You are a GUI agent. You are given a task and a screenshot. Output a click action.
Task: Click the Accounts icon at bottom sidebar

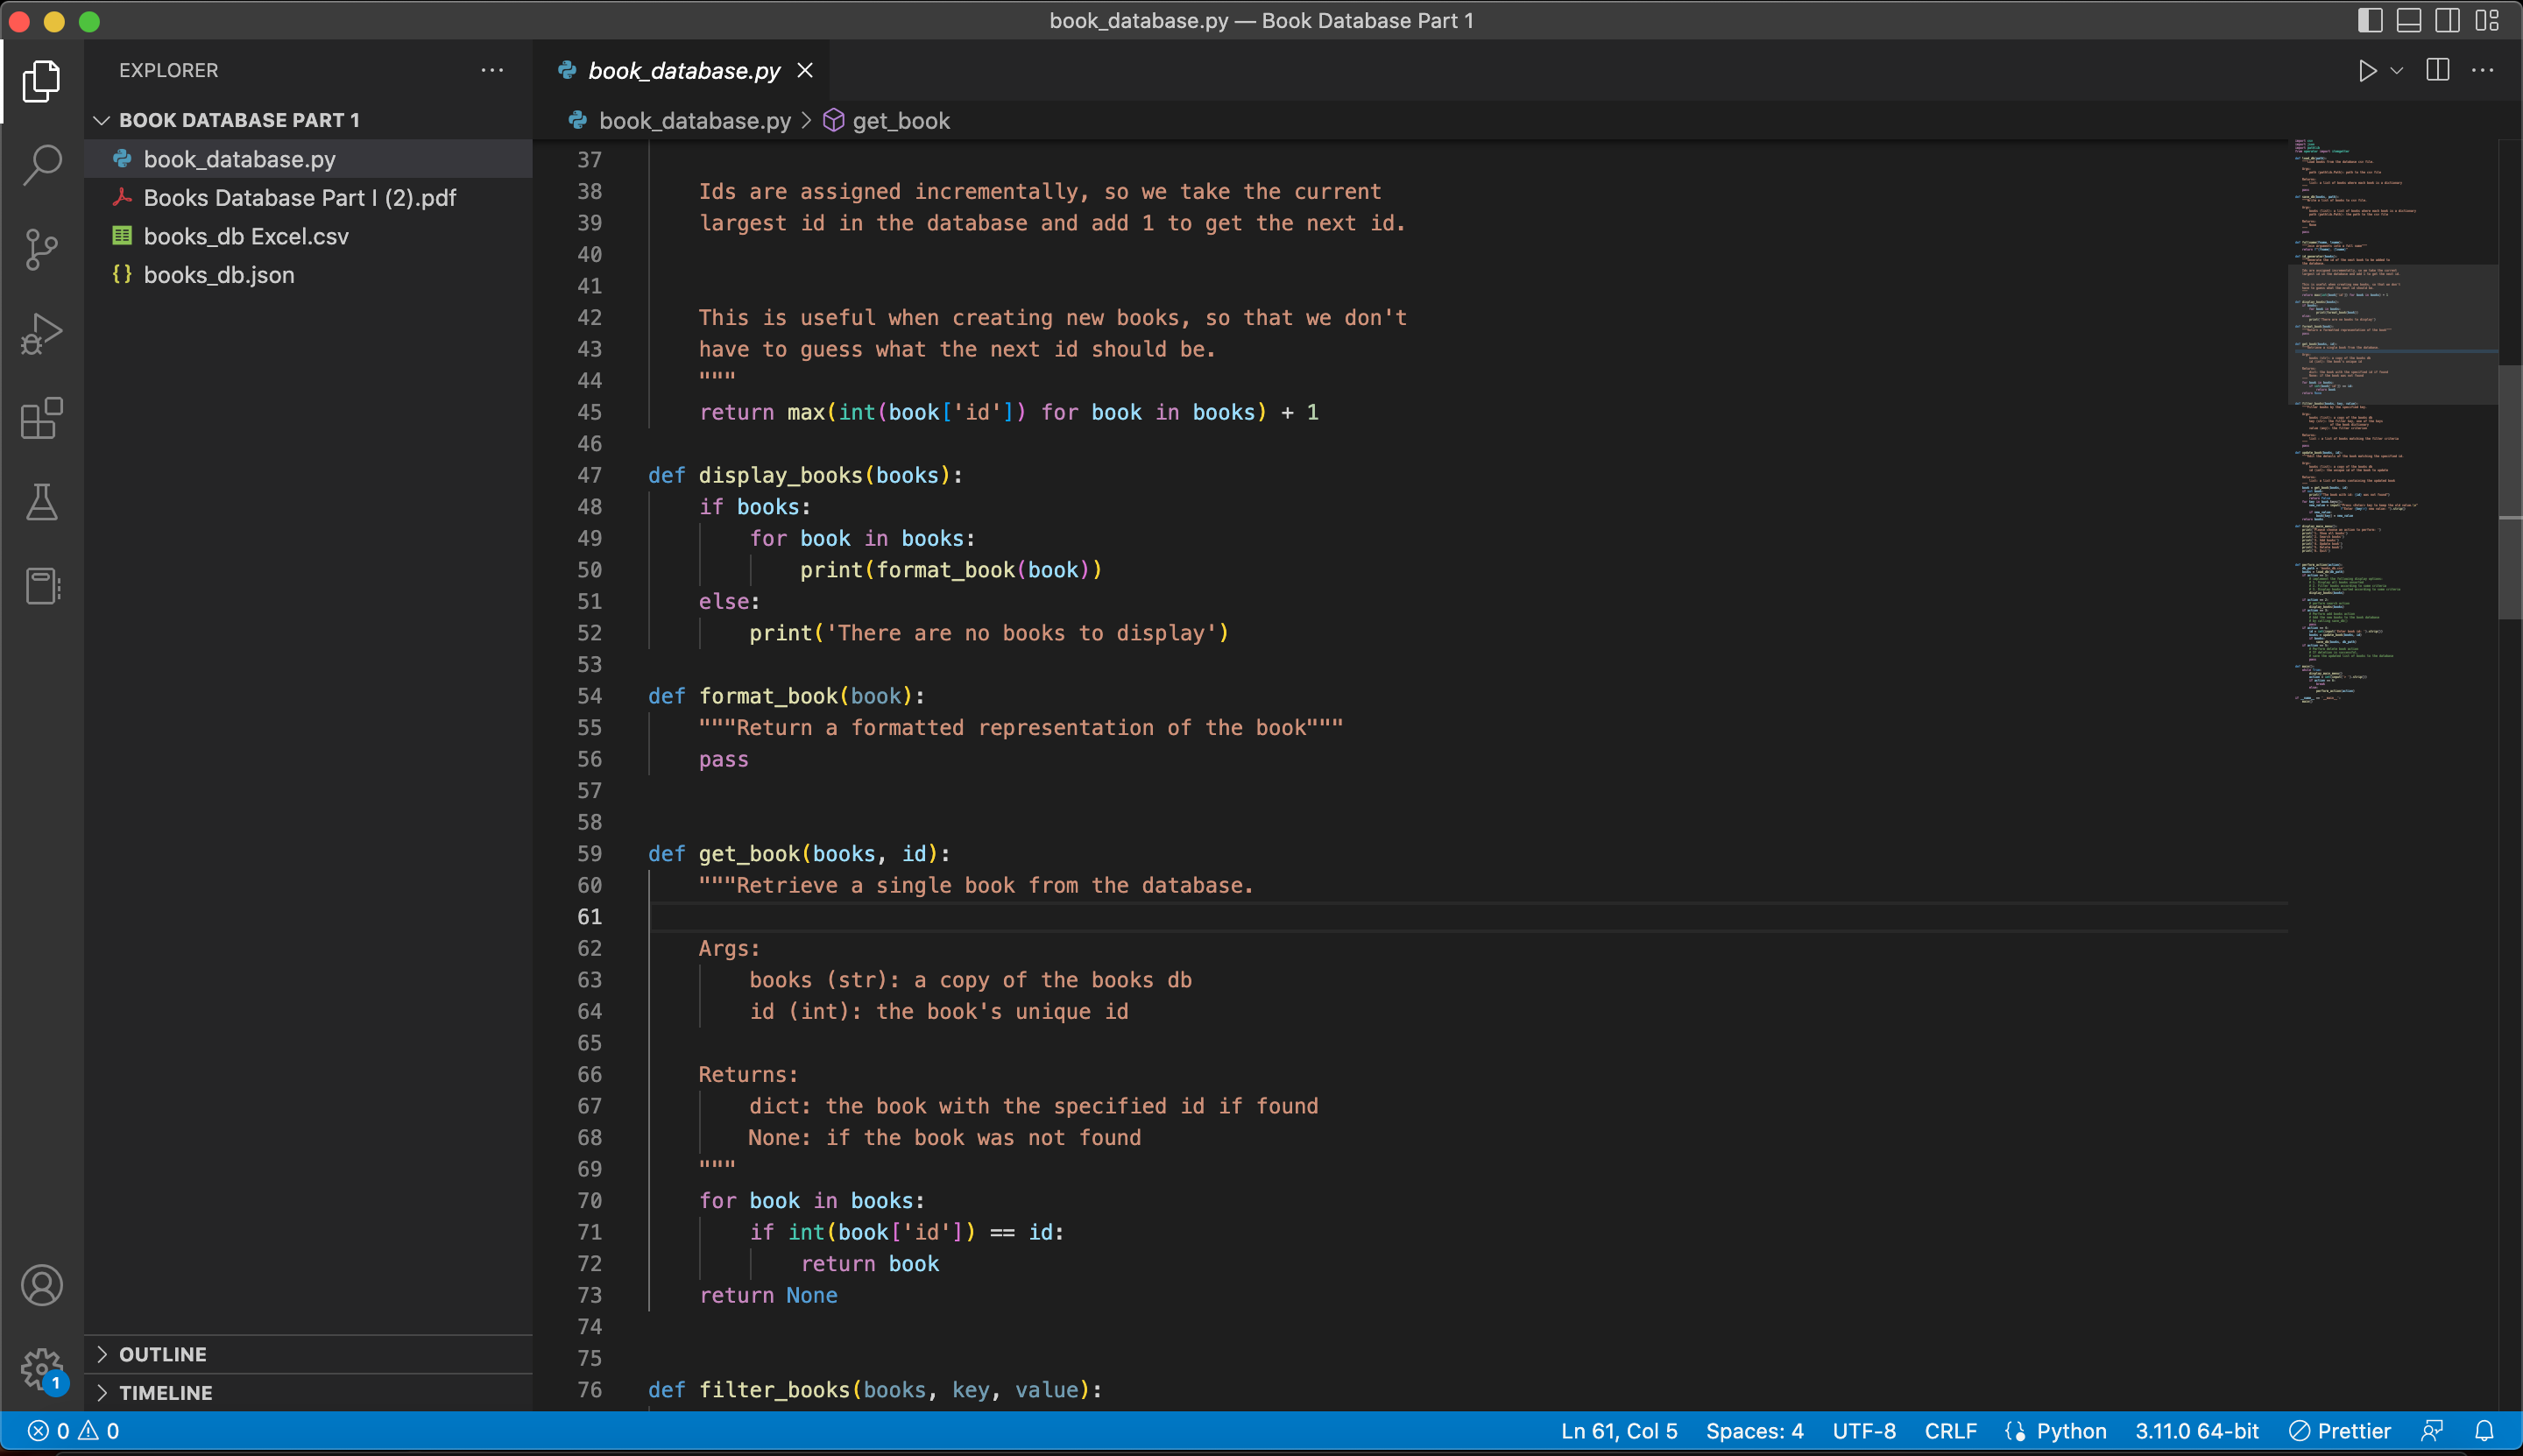(x=41, y=1284)
